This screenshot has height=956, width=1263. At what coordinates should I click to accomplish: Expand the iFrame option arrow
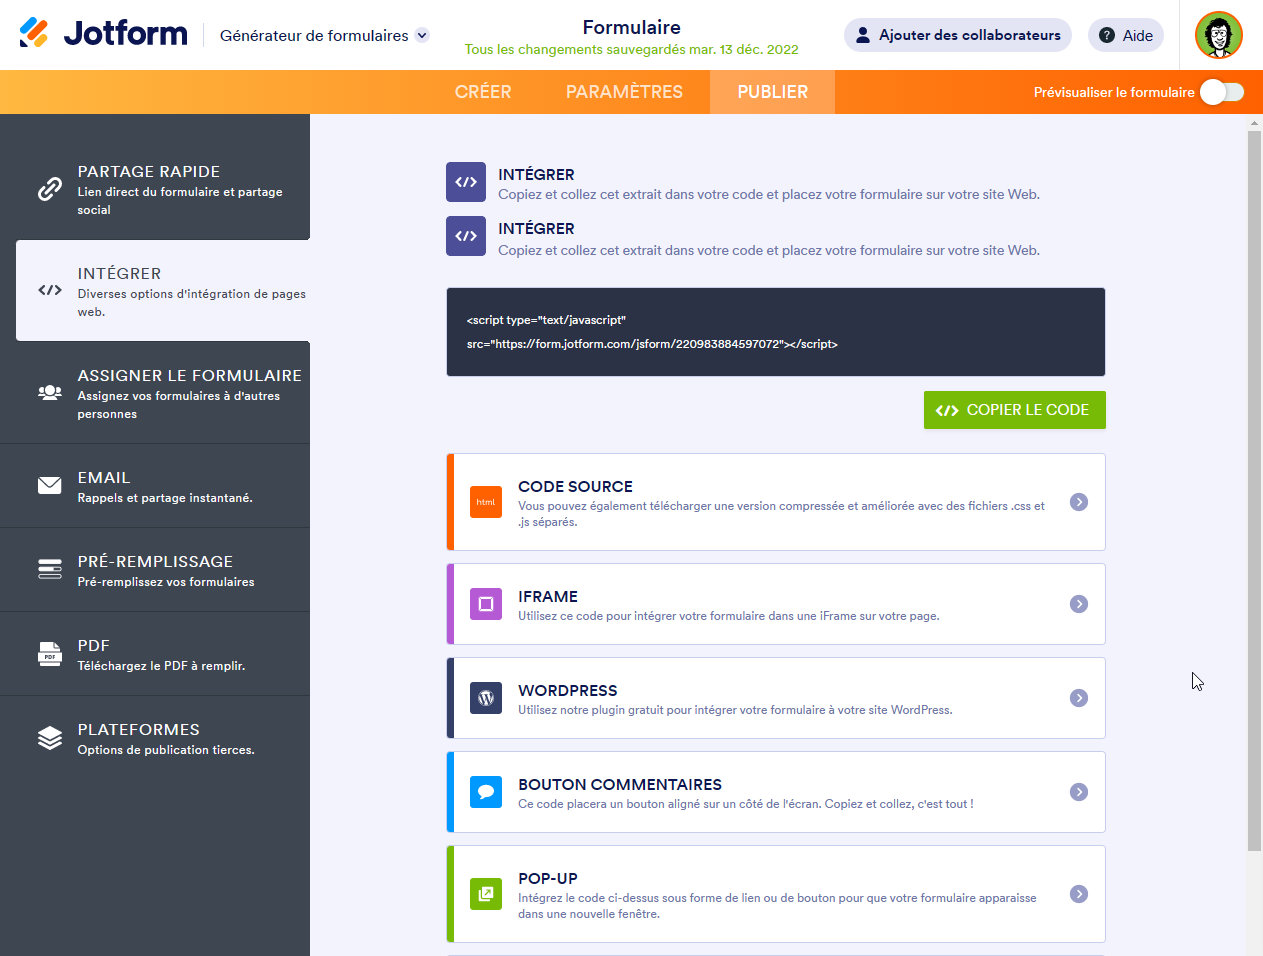[x=1079, y=604]
